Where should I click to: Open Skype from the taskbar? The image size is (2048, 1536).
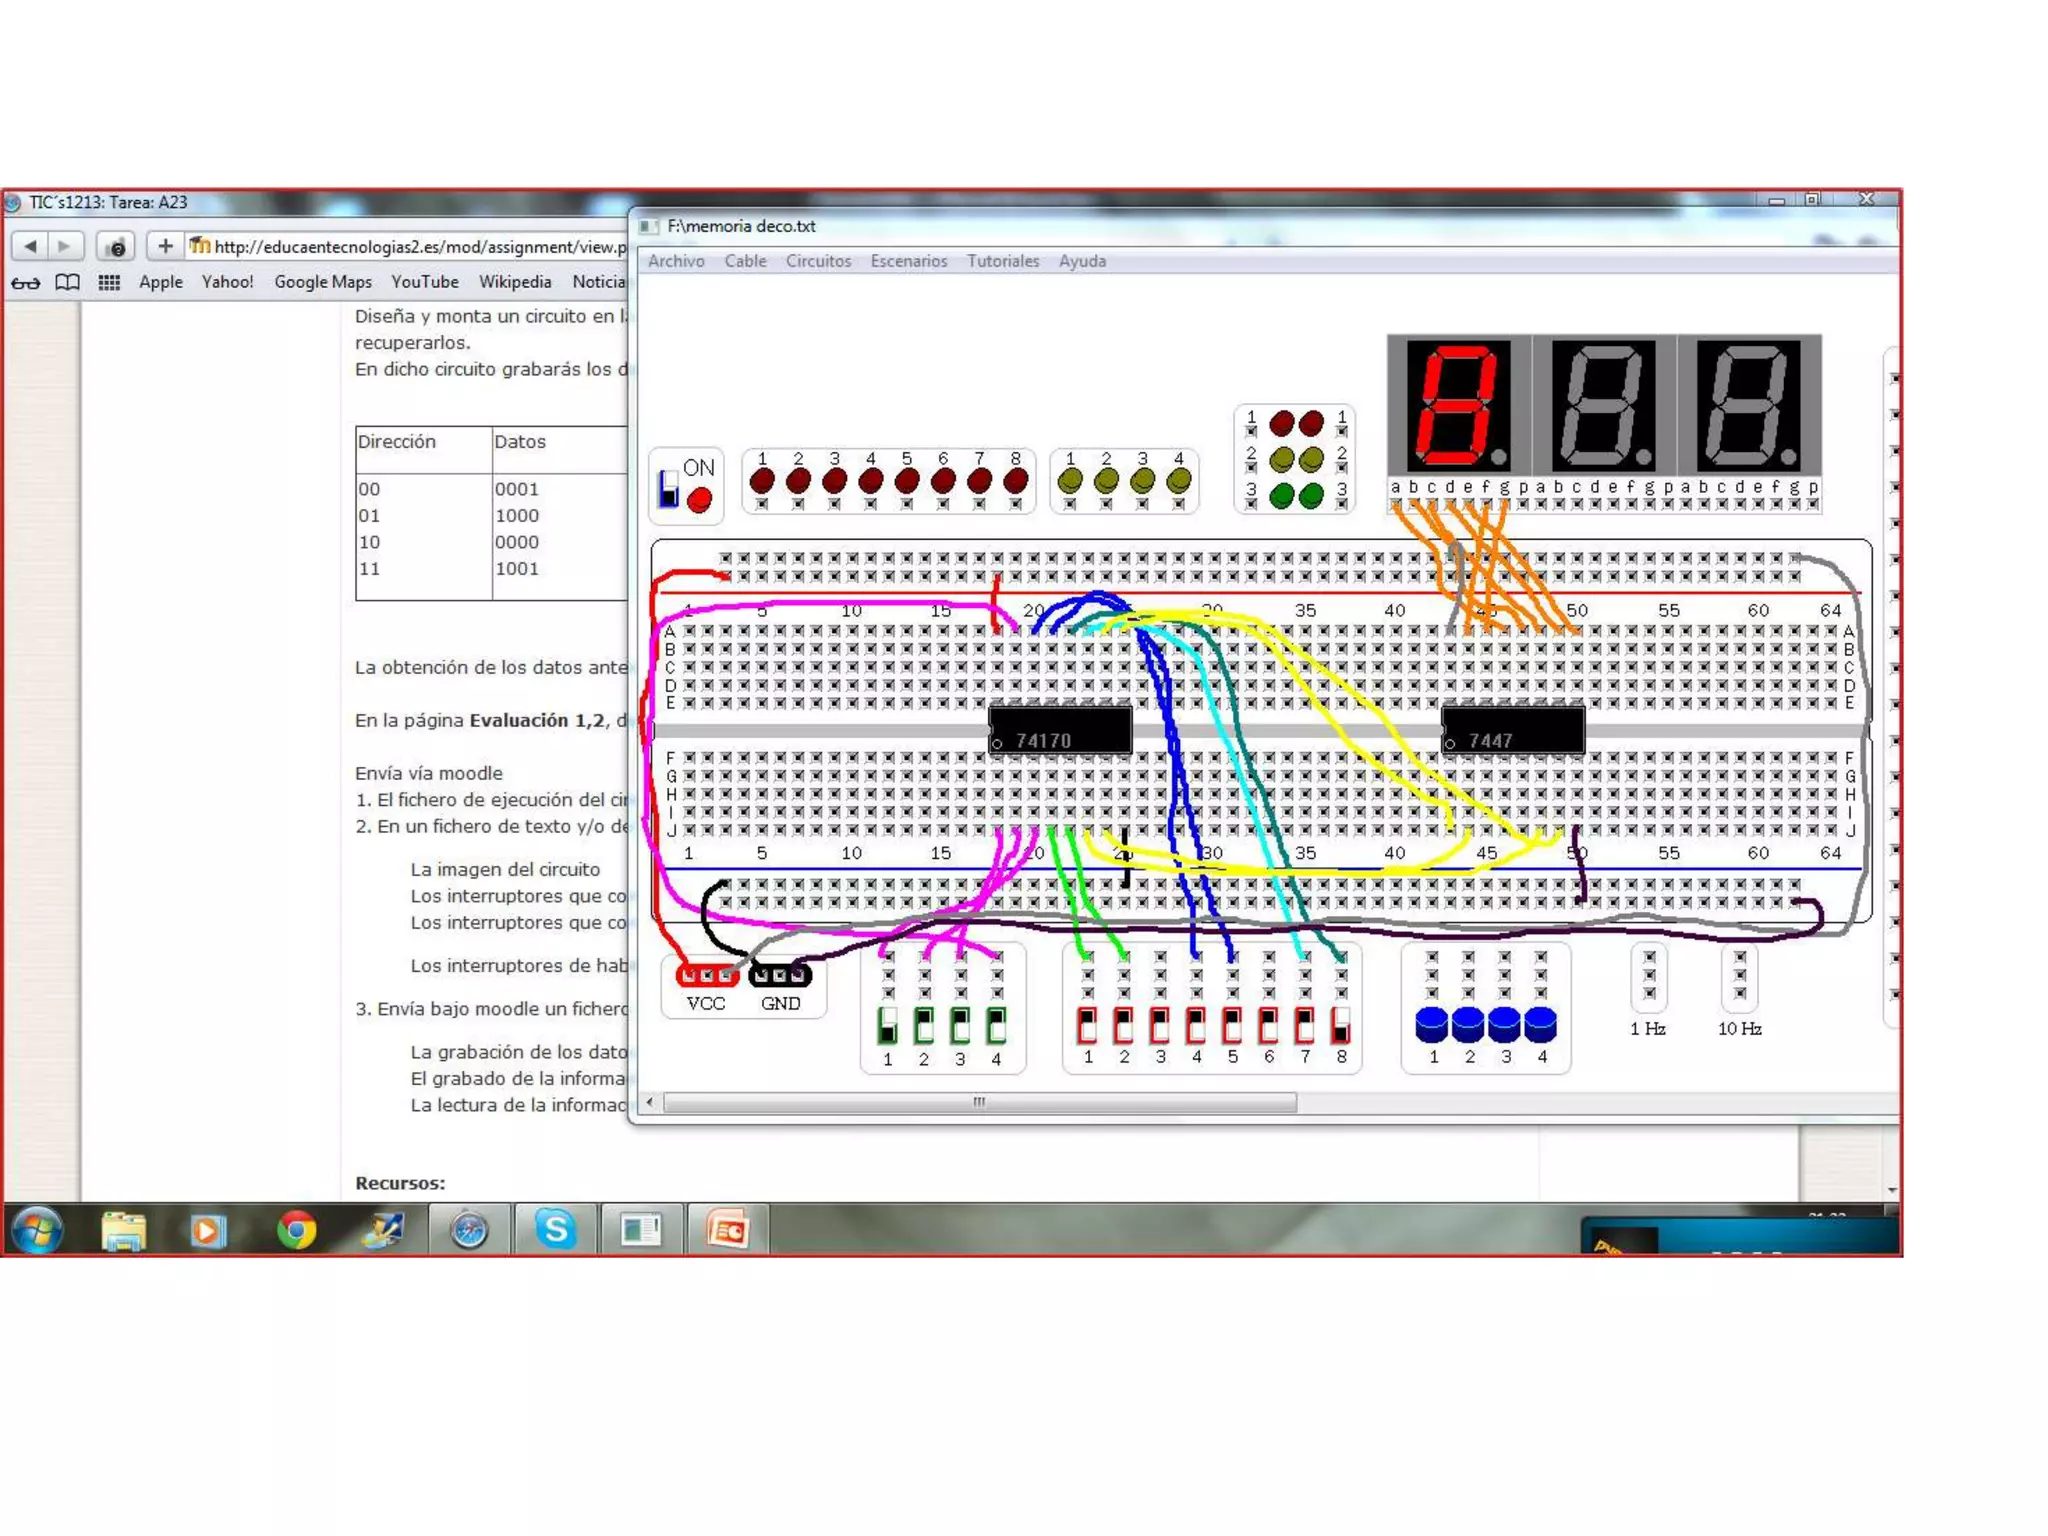point(555,1229)
